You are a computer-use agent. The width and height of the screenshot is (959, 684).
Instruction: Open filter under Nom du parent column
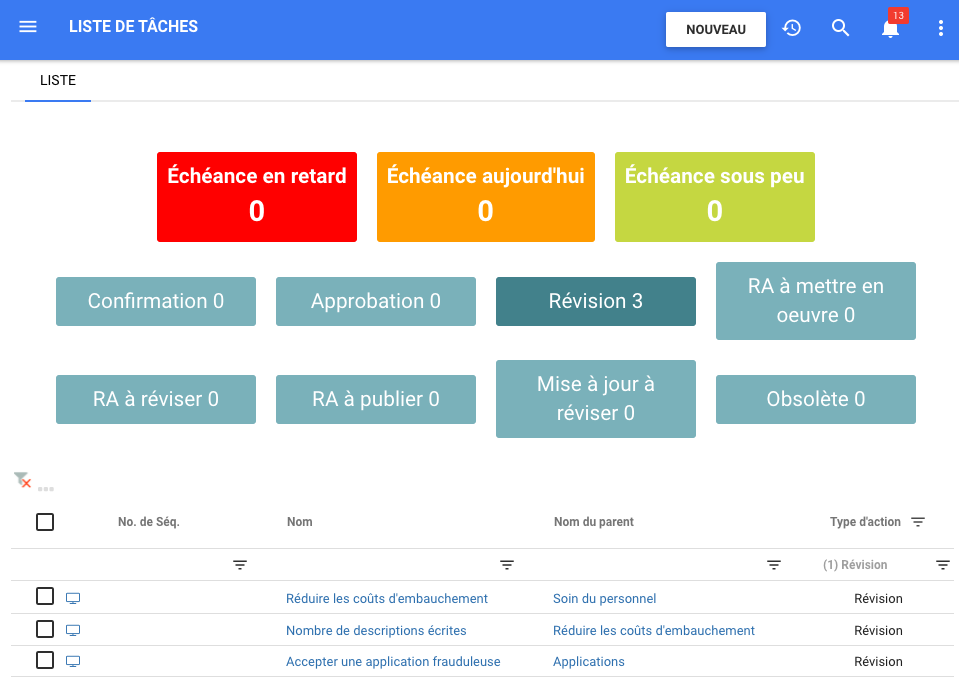click(x=774, y=565)
